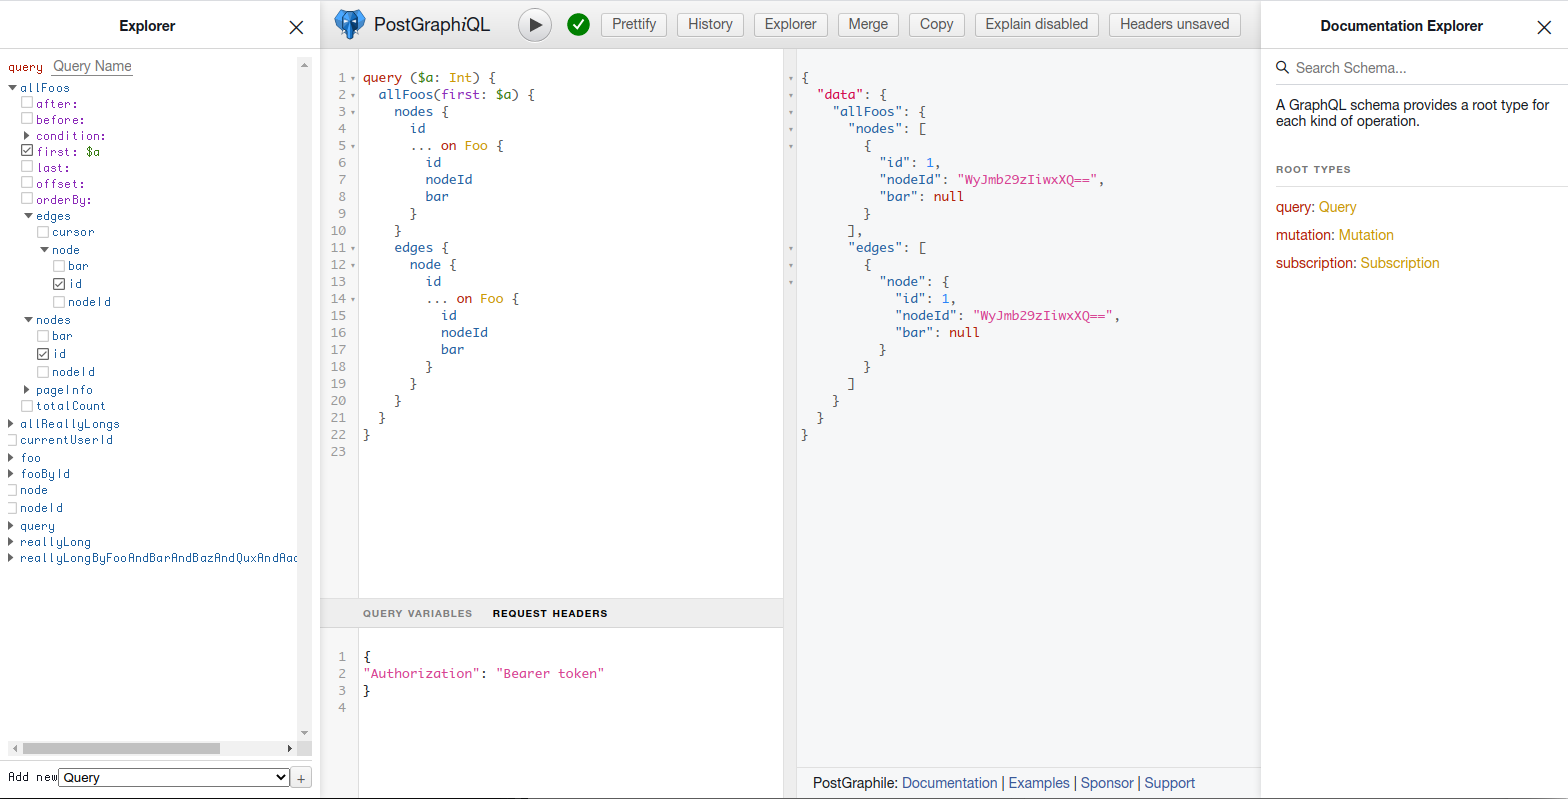This screenshot has width=1568, height=799.
Task: Prettify the query
Action: tap(634, 24)
